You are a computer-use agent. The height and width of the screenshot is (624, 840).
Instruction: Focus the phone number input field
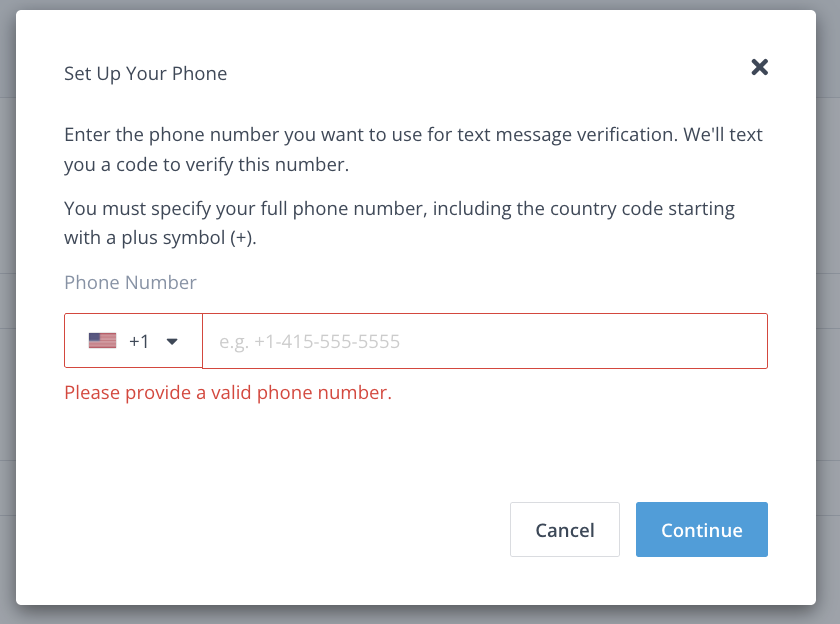pyautogui.click(x=485, y=342)
